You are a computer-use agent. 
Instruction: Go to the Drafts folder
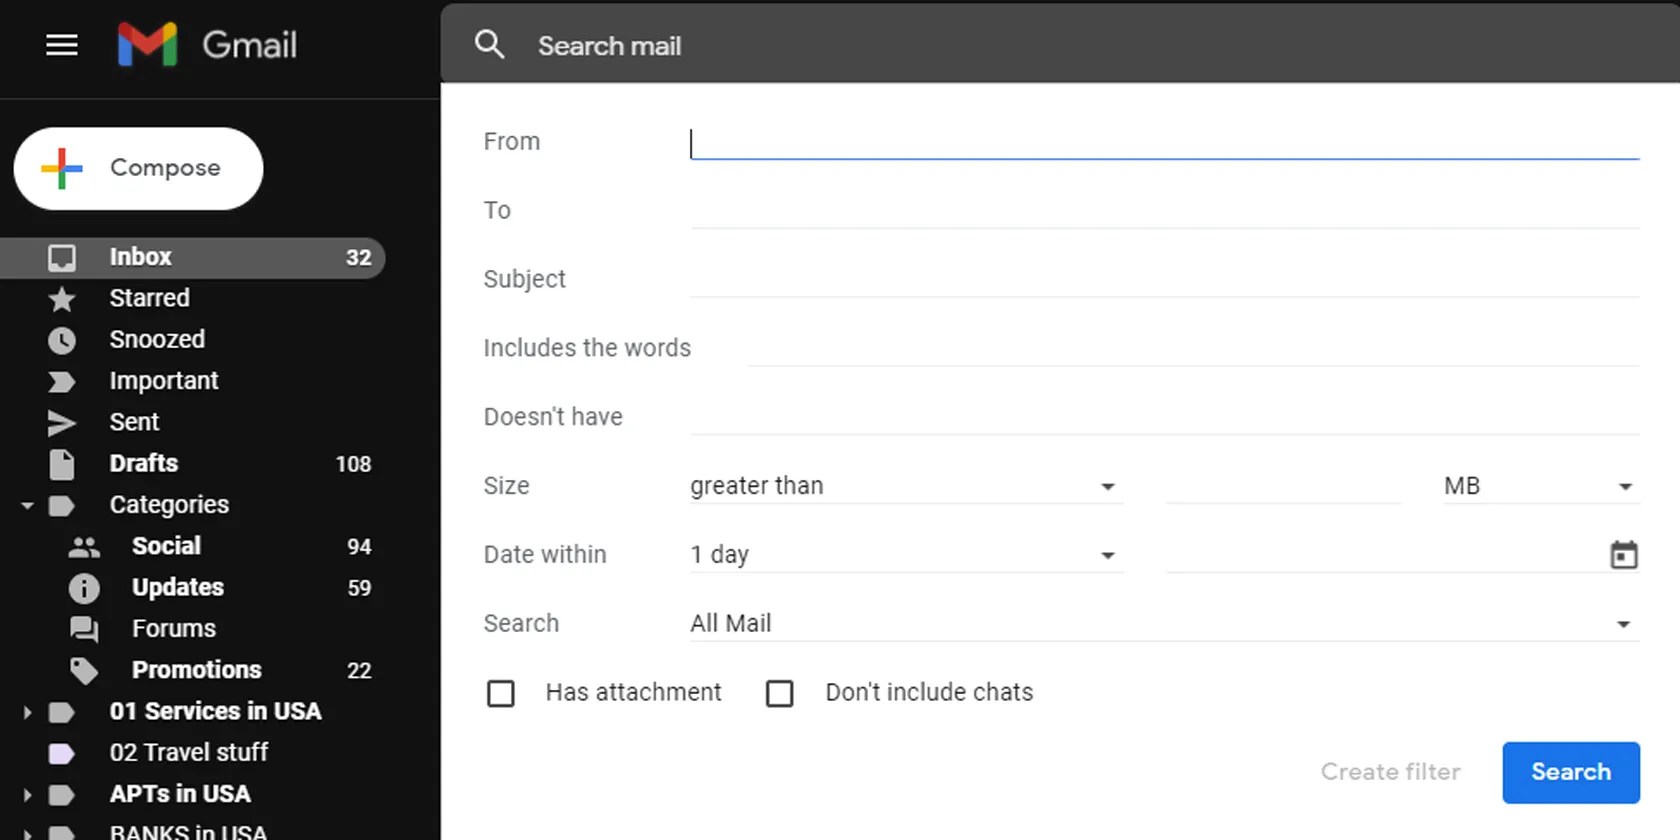click(144, 464)
